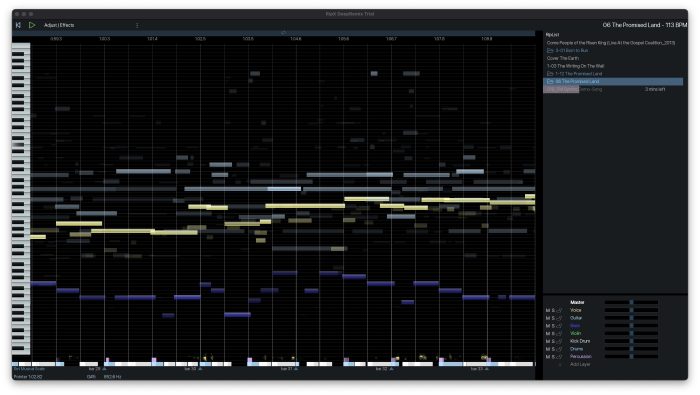700x395 pixels.
Task: Open the 1-12 The Promised Land playlist item
Action: (x=579, y=74)
